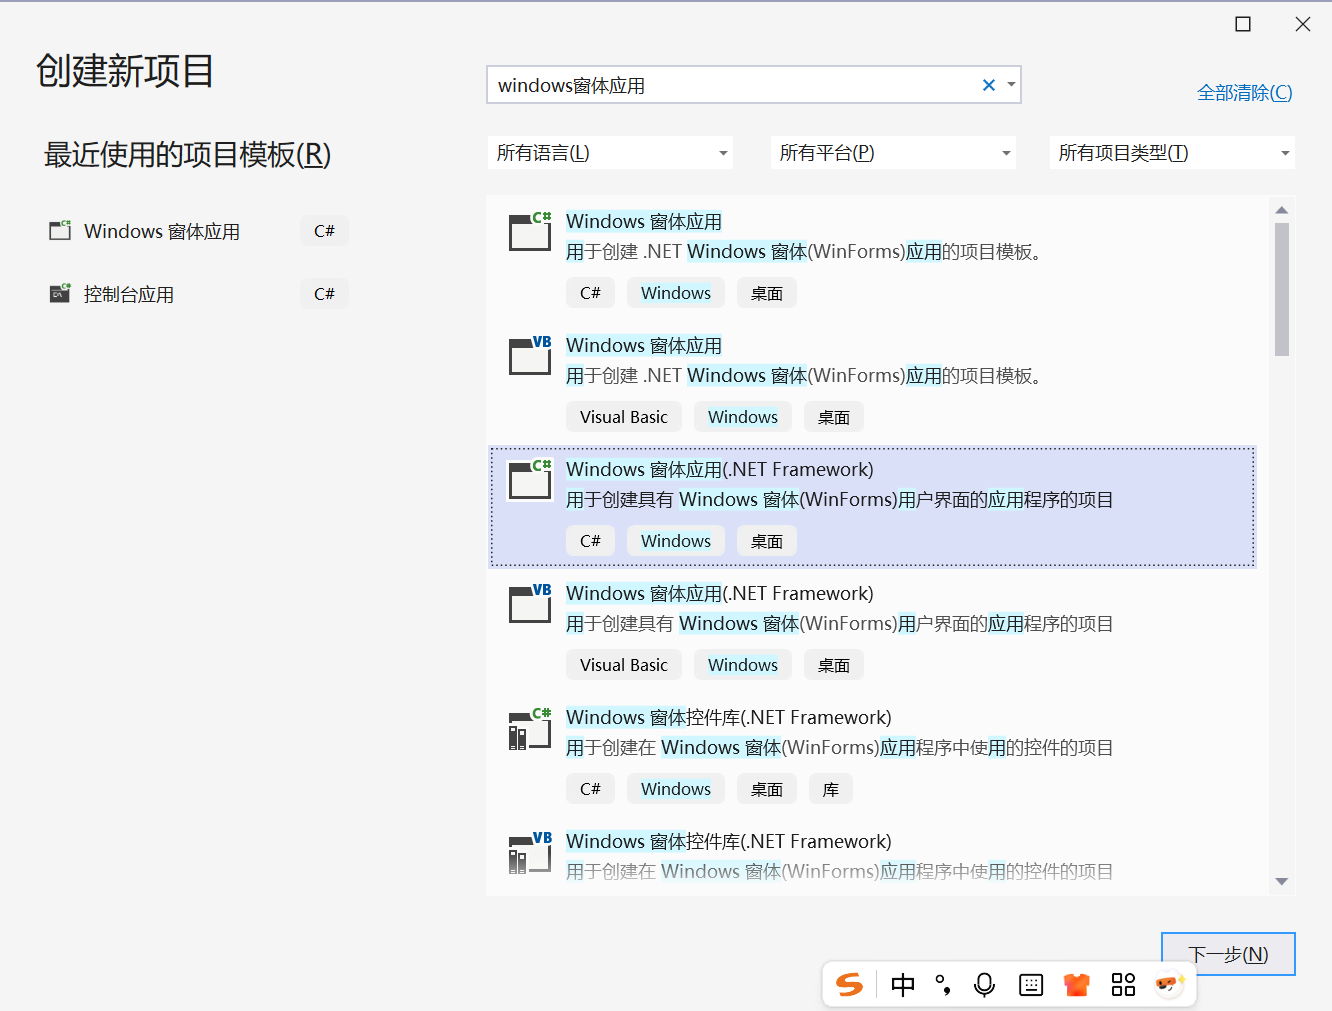Click C# tag under control library template

[x=590, y=789]
